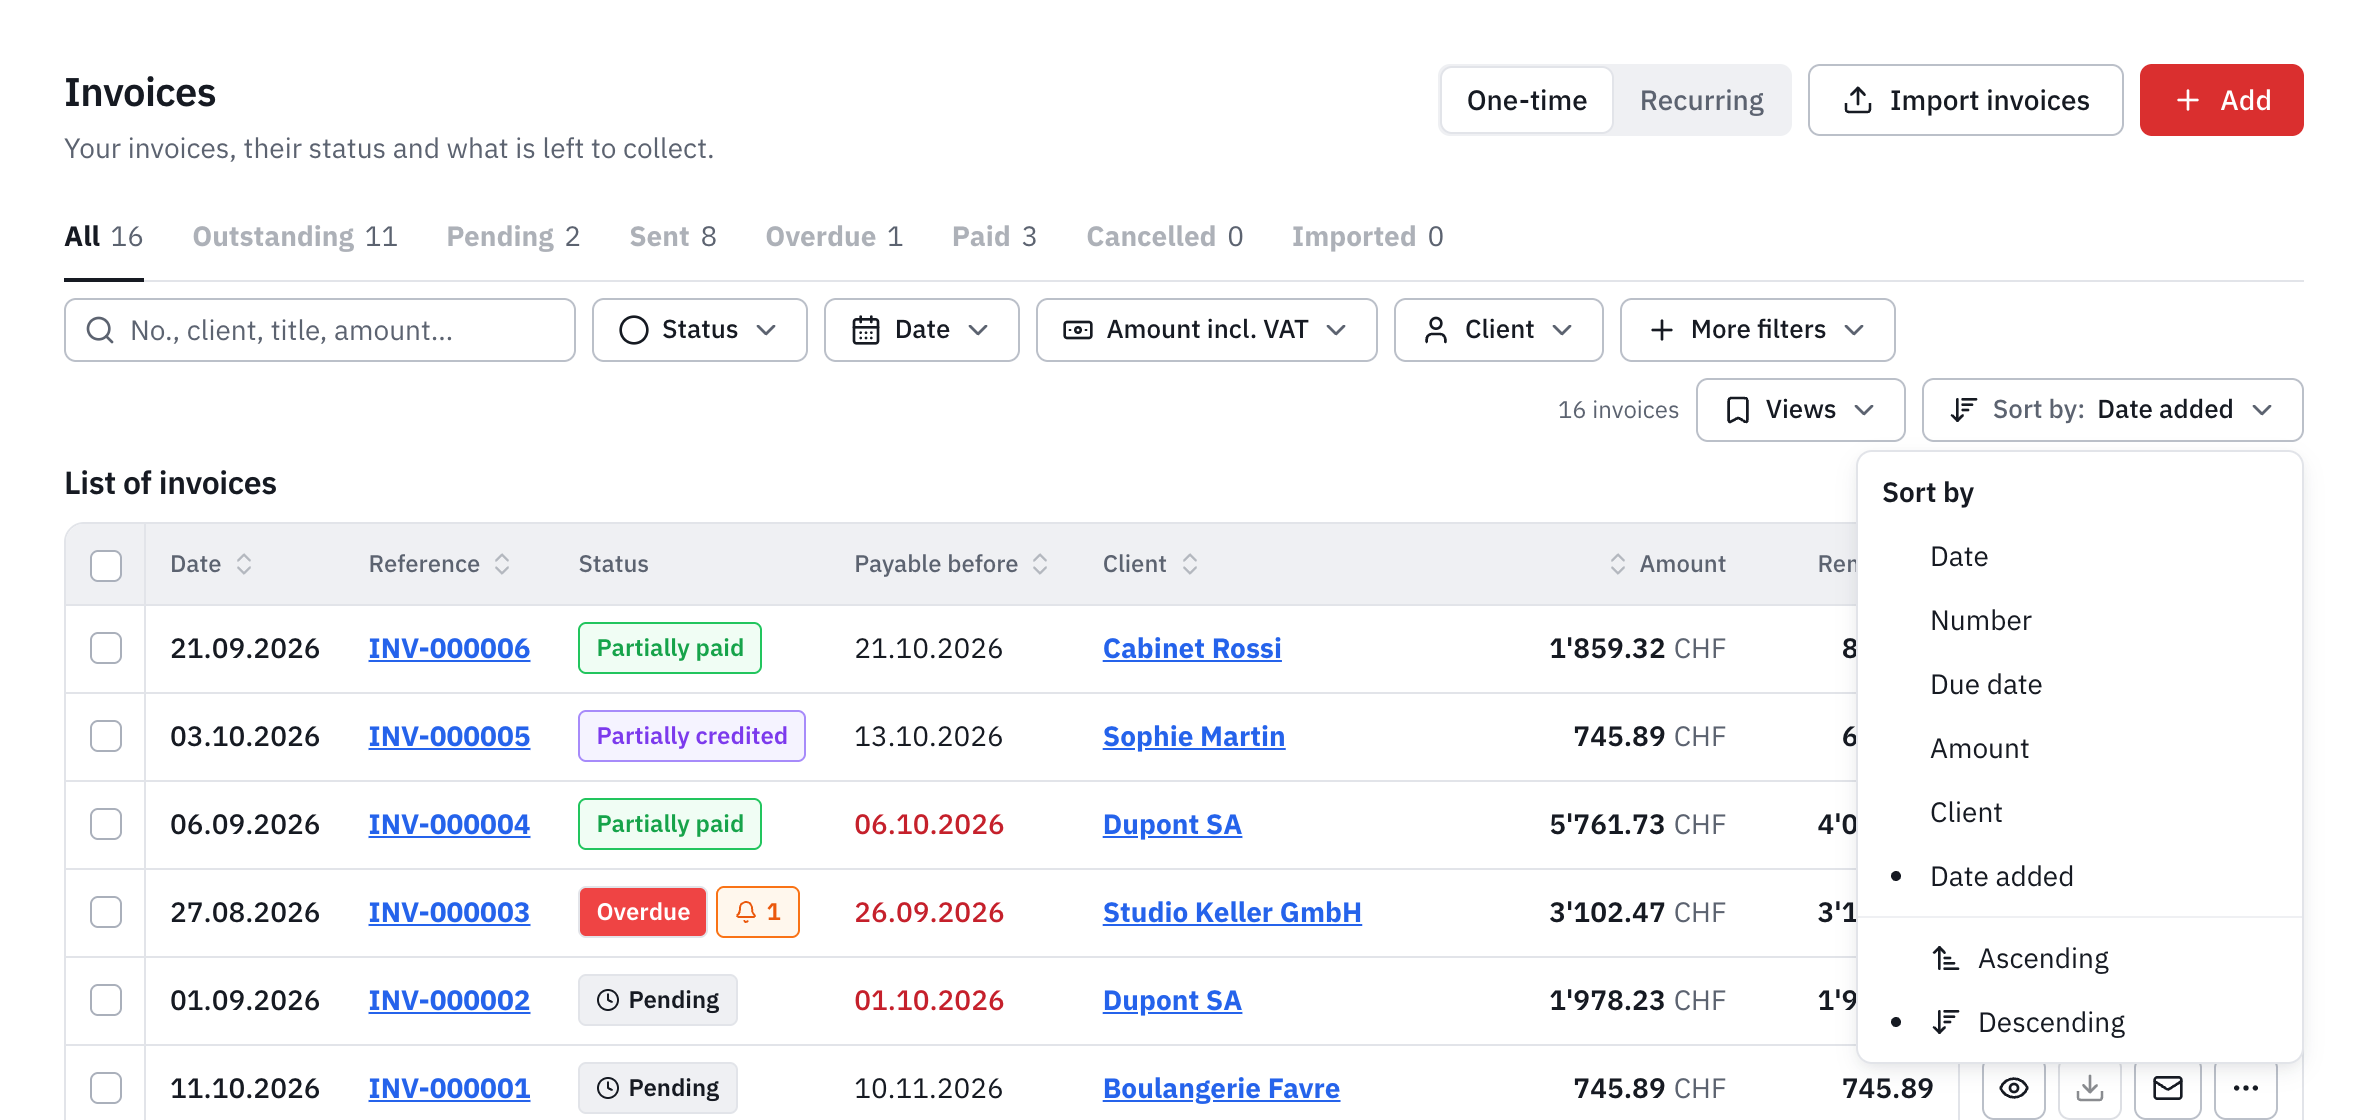
Task: Switch to the Overdue tab
Action: (834, 237)
